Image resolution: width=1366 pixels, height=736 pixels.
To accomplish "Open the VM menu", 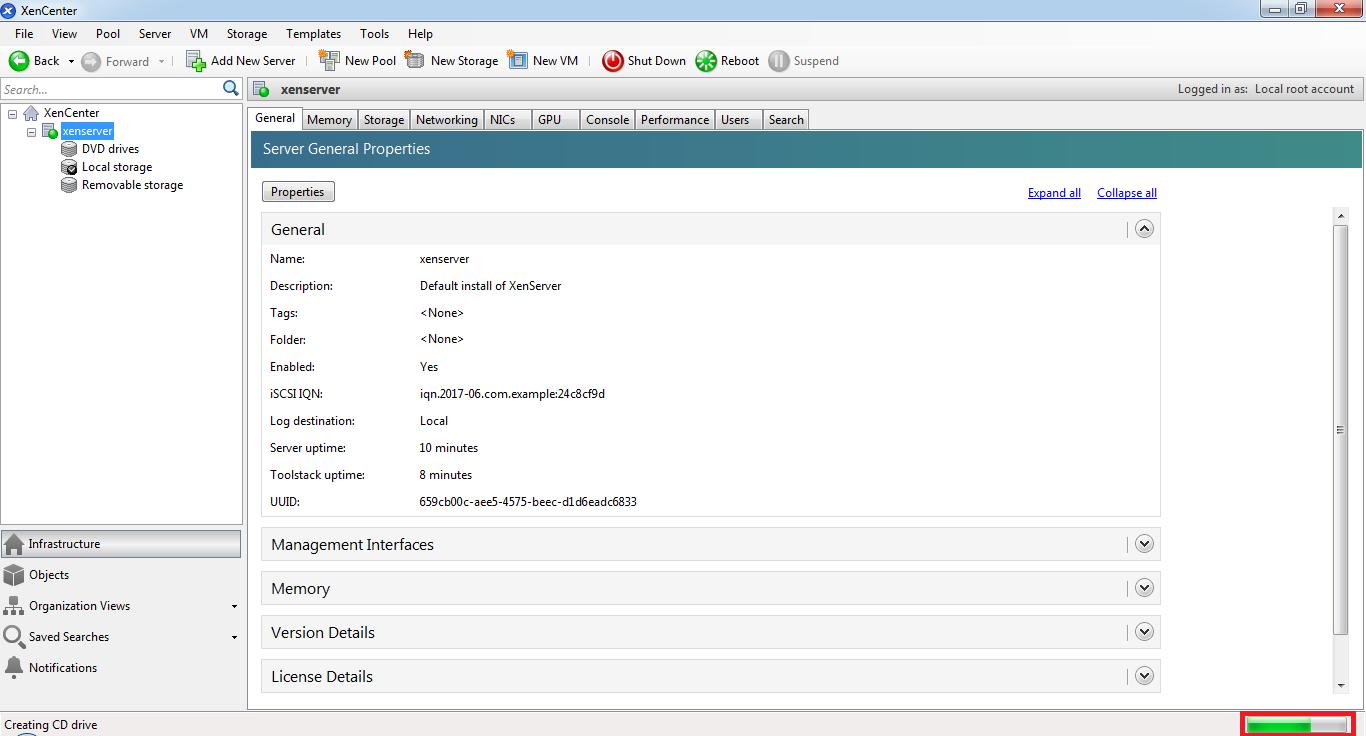I will [199, 34].
